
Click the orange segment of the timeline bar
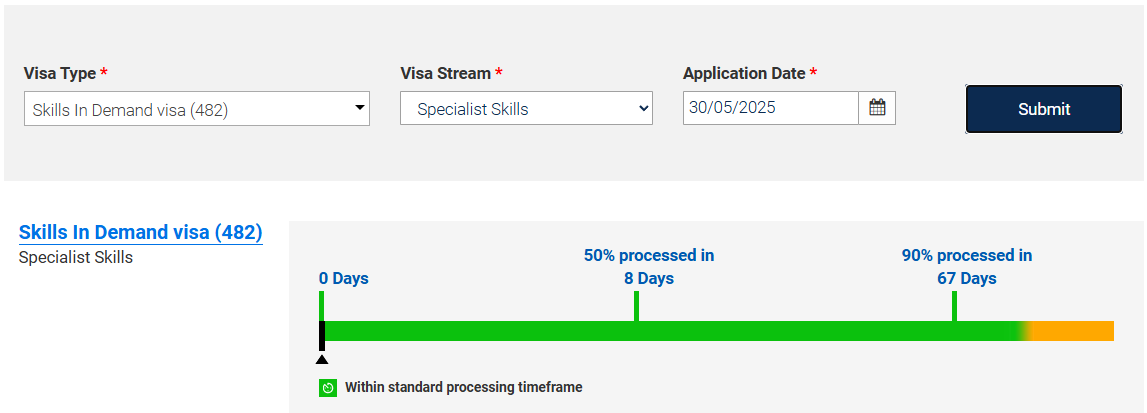click(x=1072, y=331)
